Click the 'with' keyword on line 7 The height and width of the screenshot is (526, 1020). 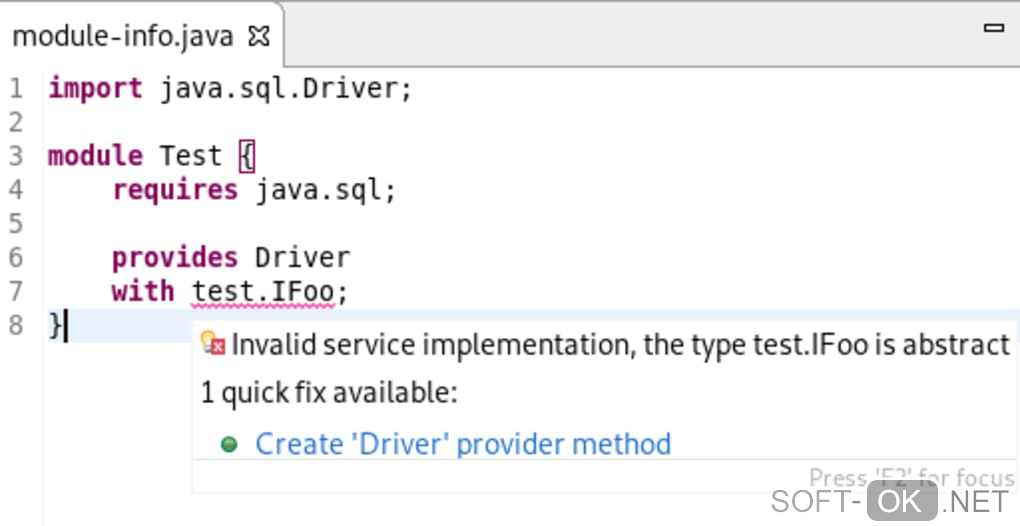click(143, 291)
